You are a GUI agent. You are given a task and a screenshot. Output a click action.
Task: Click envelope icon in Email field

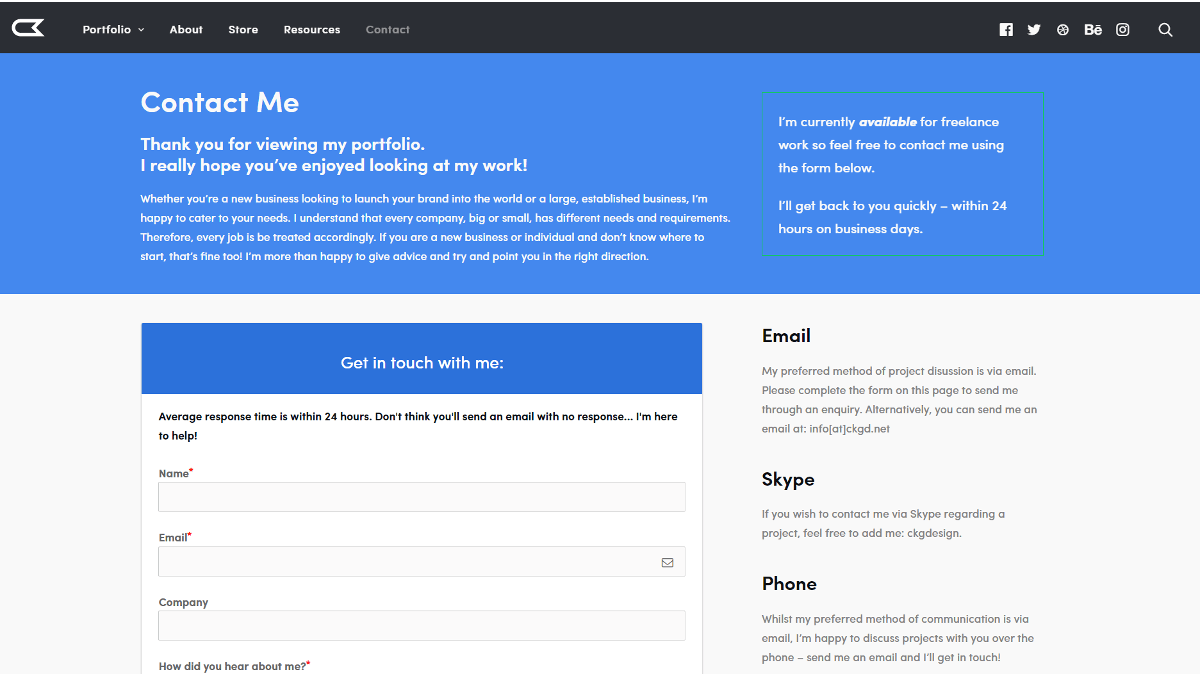[667, 562]
